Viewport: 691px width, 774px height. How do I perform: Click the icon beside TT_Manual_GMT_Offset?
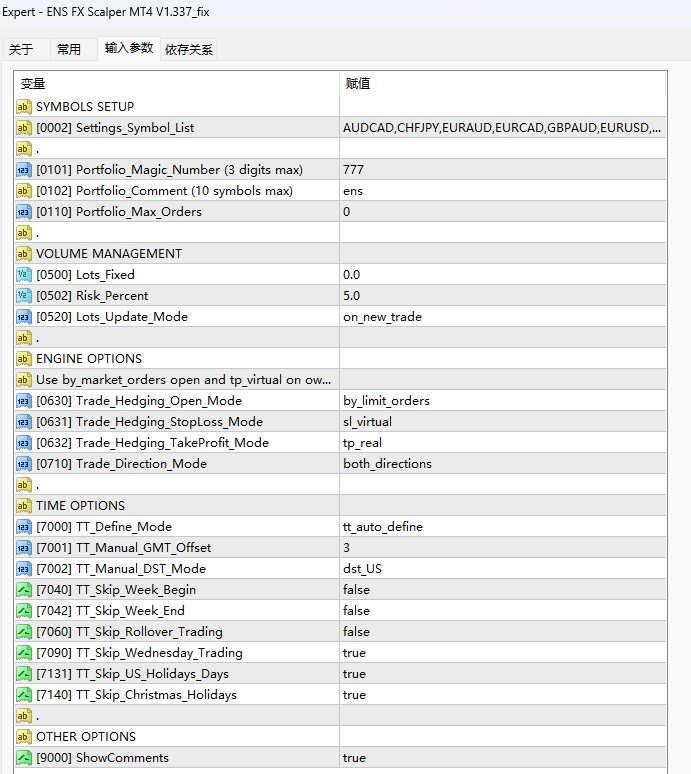(x=24, y=548)
